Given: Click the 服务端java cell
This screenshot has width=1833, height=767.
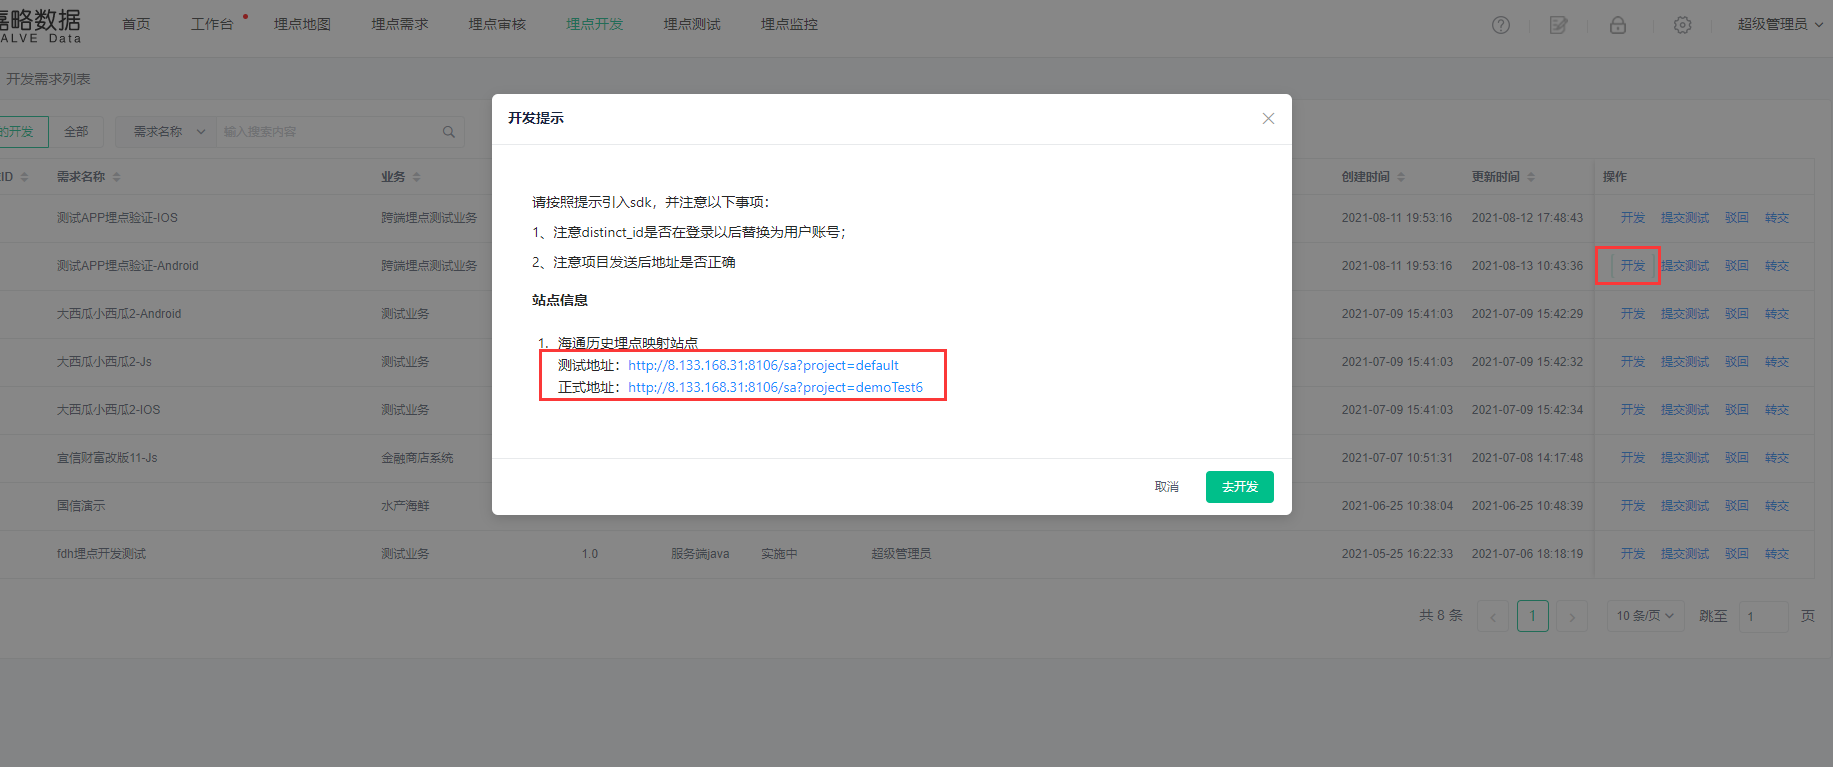Looking at the screenshot, I should [x=700, y=554].
